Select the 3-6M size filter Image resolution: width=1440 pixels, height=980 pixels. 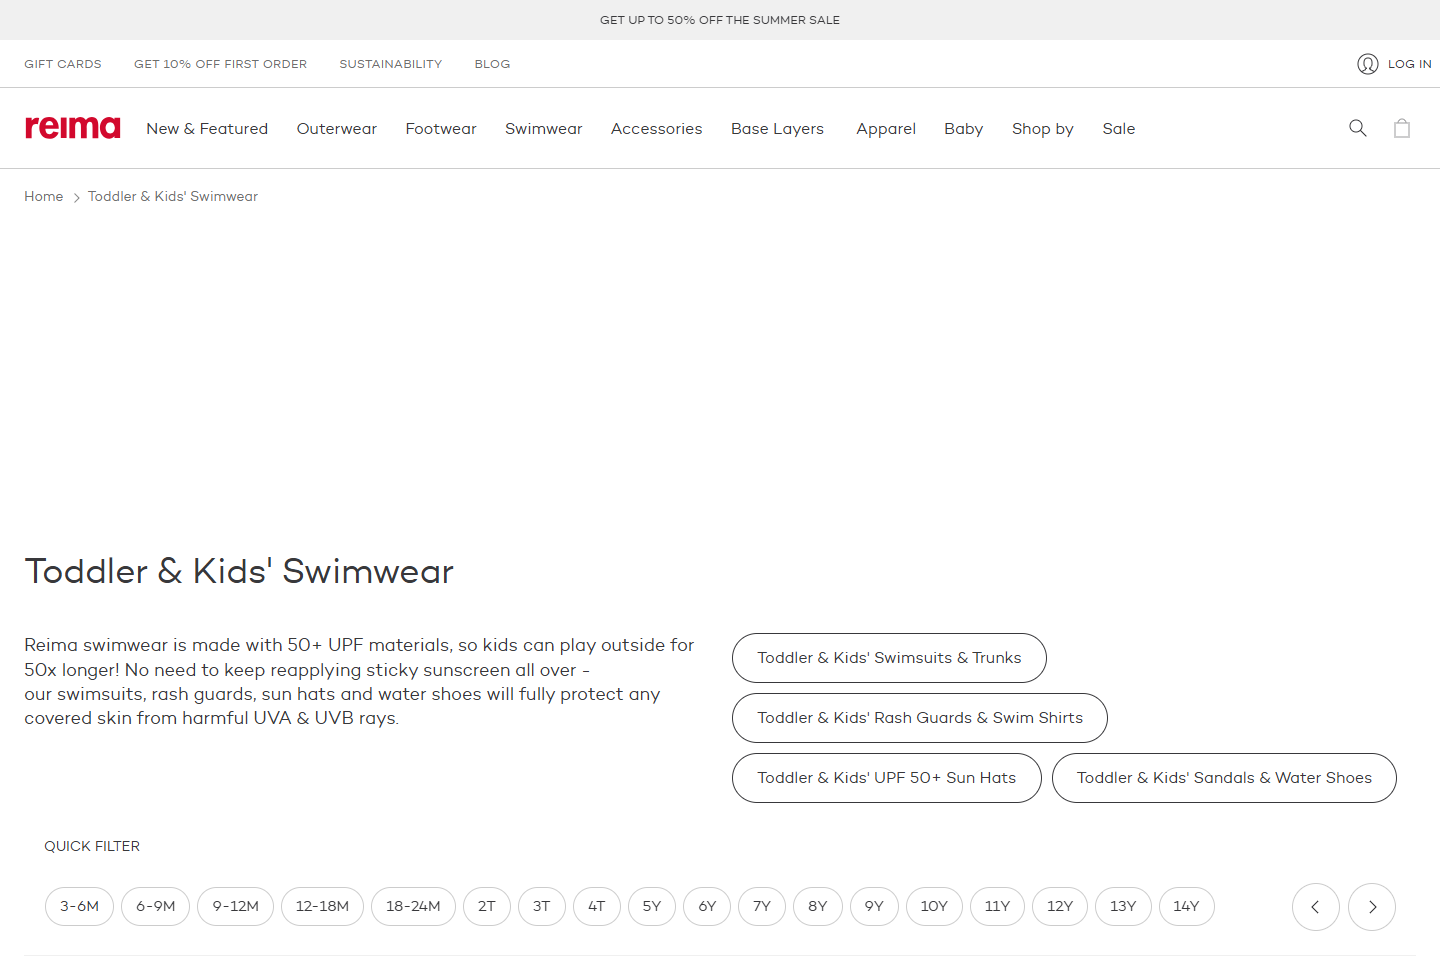(79, 907)
